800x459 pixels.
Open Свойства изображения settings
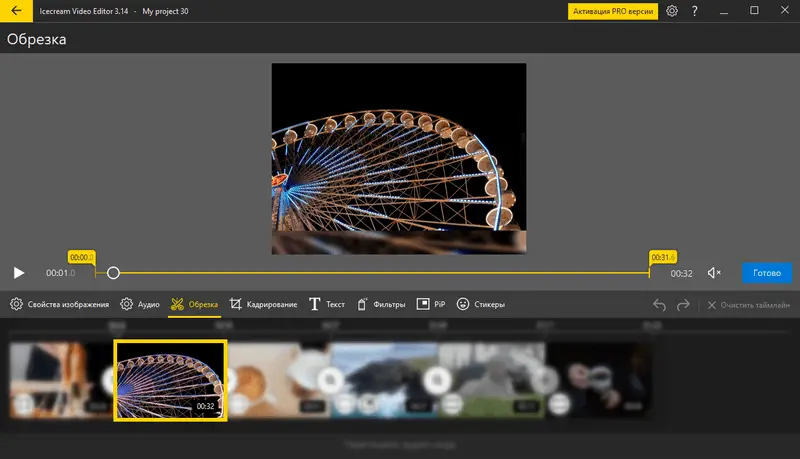pos(60,304)
